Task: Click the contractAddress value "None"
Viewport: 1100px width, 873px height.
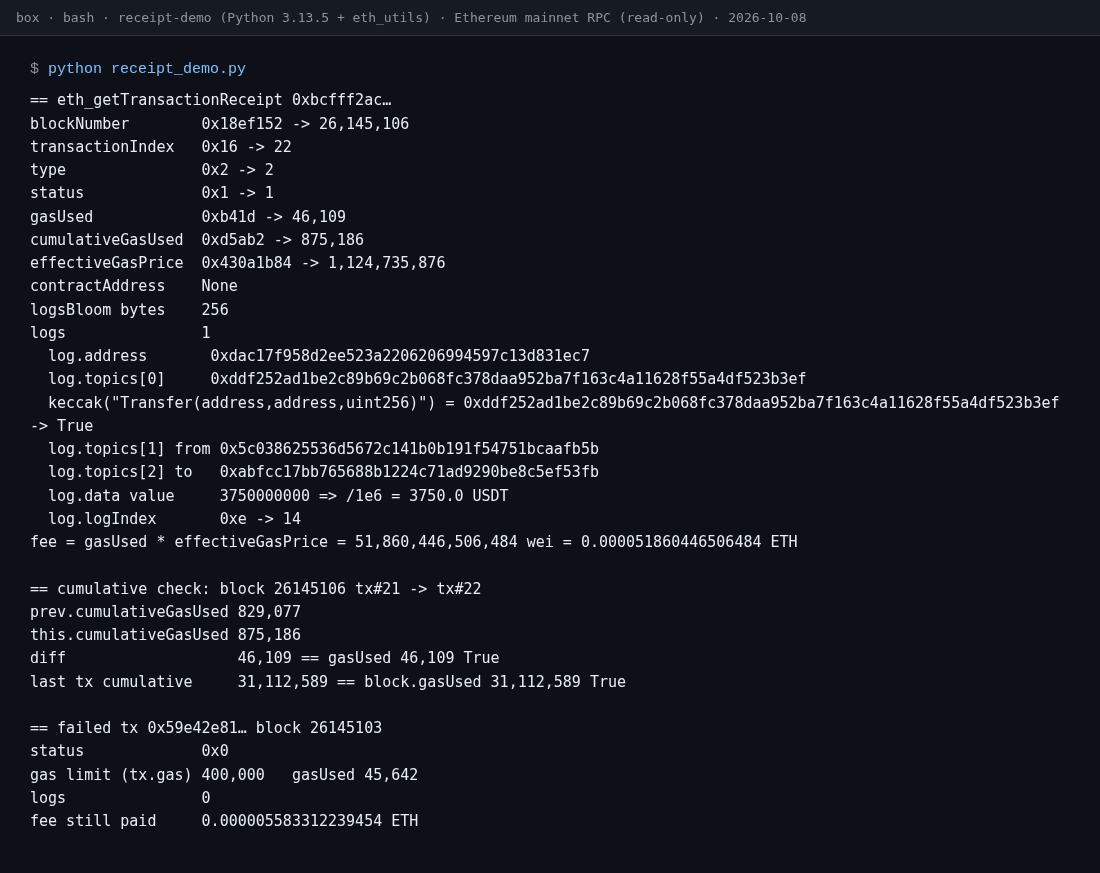Action: tap(220, 286)
